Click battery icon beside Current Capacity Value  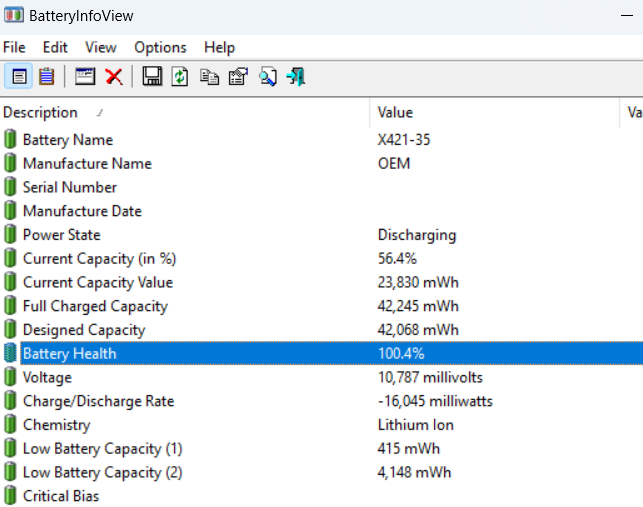(10, 282)
